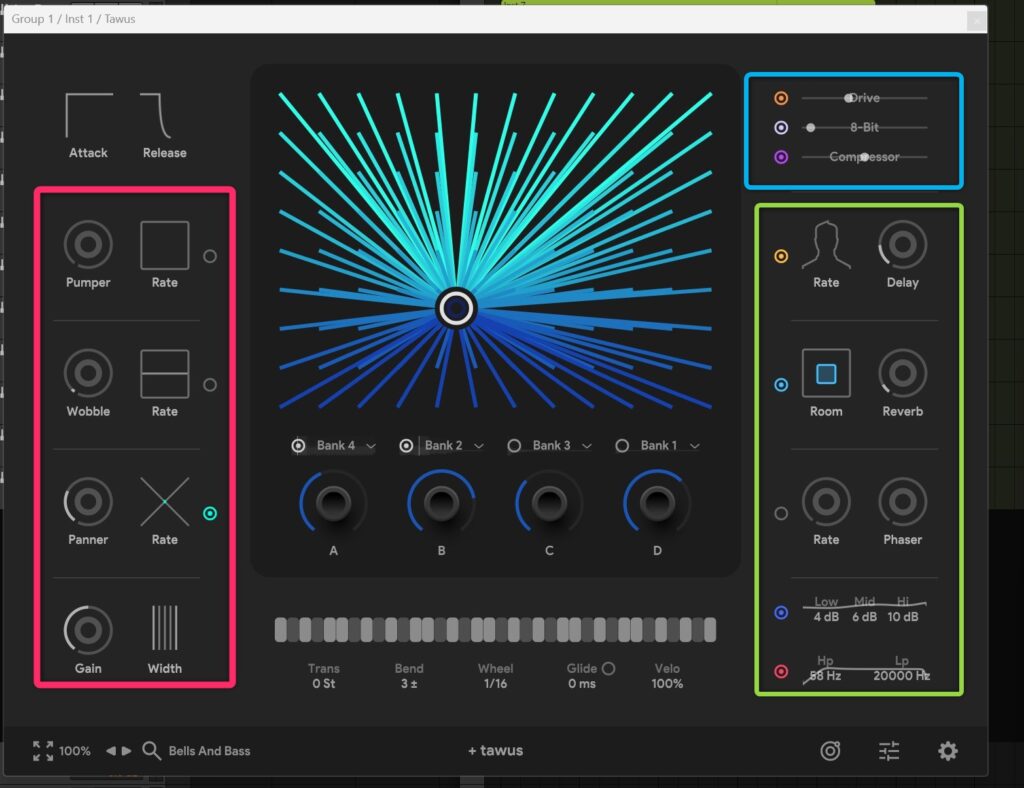
Task: Click the fullscreen resize arrows icon
Action: click(43, 751)
